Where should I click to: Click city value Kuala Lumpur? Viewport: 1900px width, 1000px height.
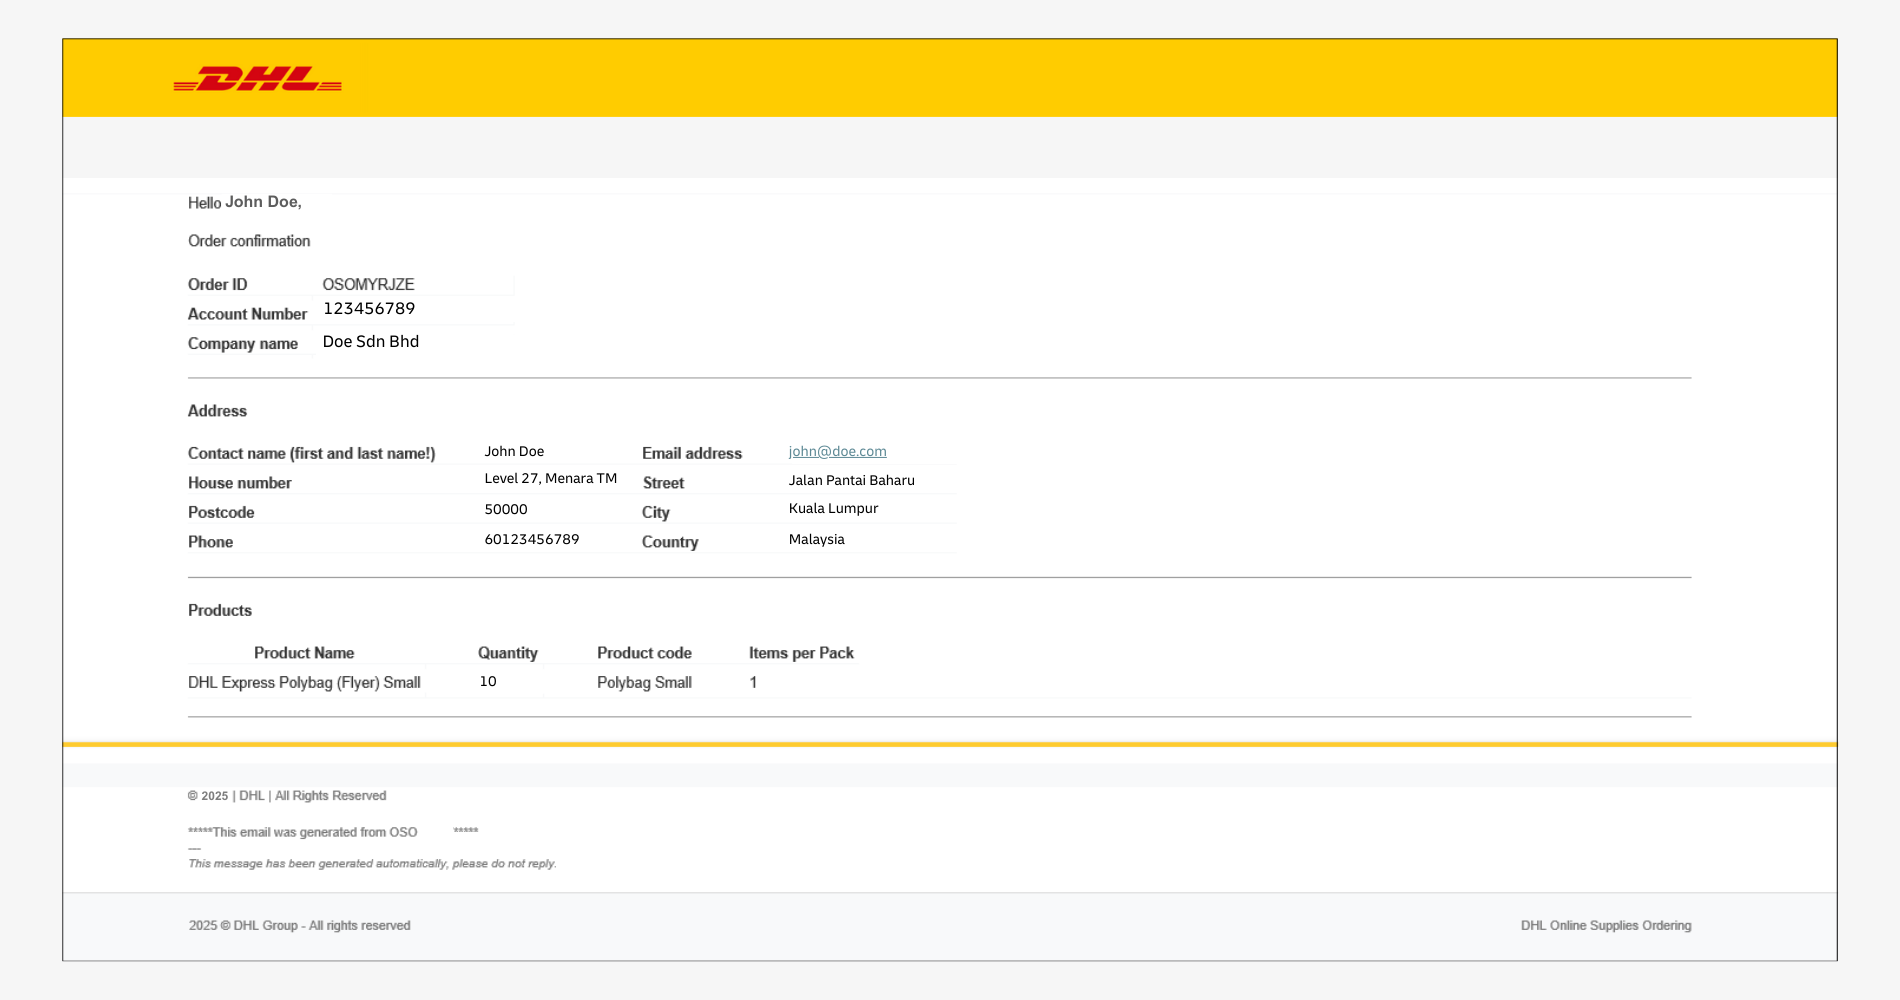pyautogui.click(x=833, y=508)
